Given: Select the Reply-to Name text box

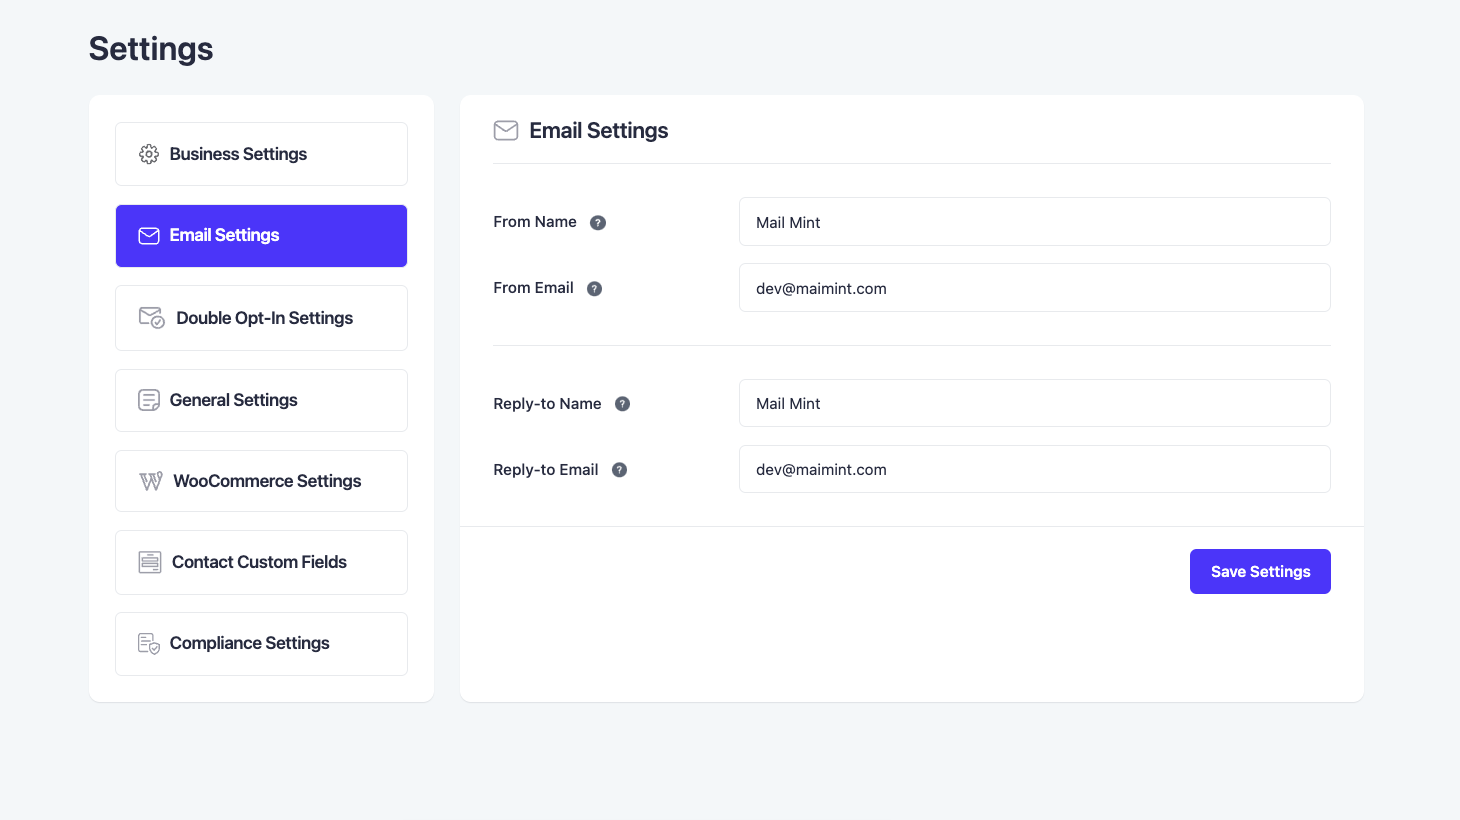Looking at the screenshot, I should 1035,403.
